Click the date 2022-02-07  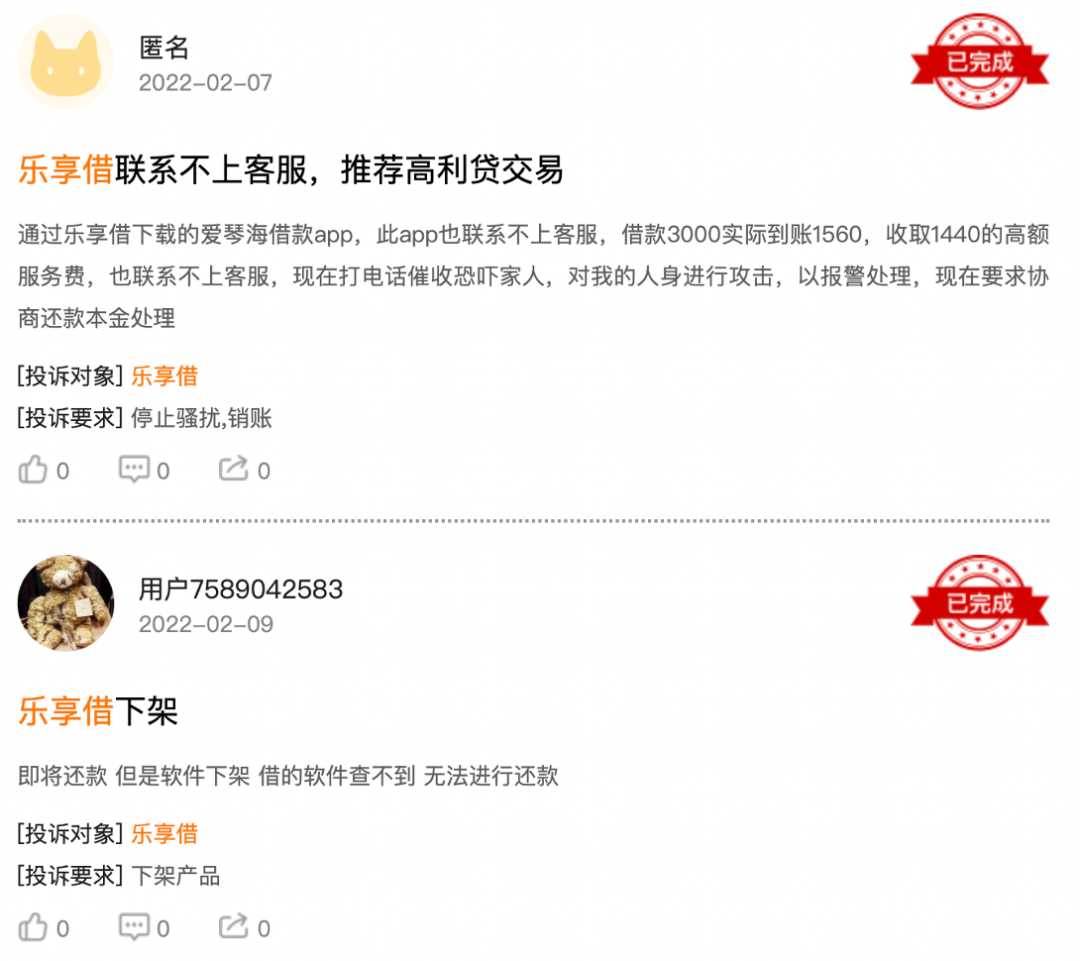[205, 83]
